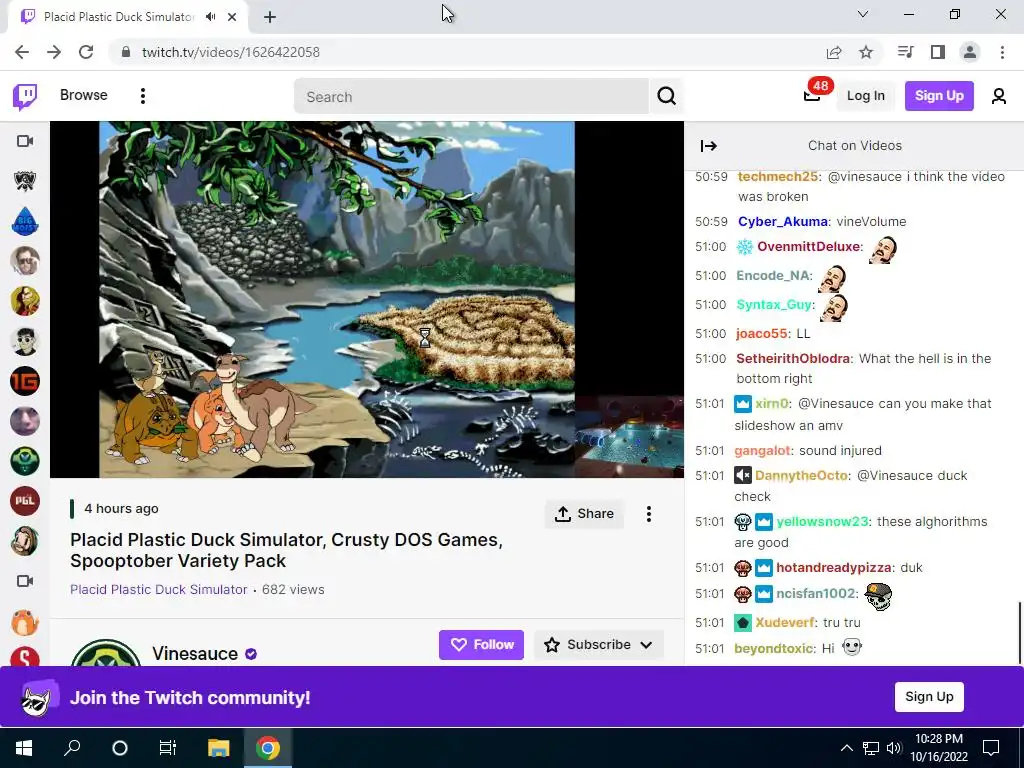Click the Vinesauce channel avatar
This screenshot has height=768, width=1024.
(x=106, y=653)
